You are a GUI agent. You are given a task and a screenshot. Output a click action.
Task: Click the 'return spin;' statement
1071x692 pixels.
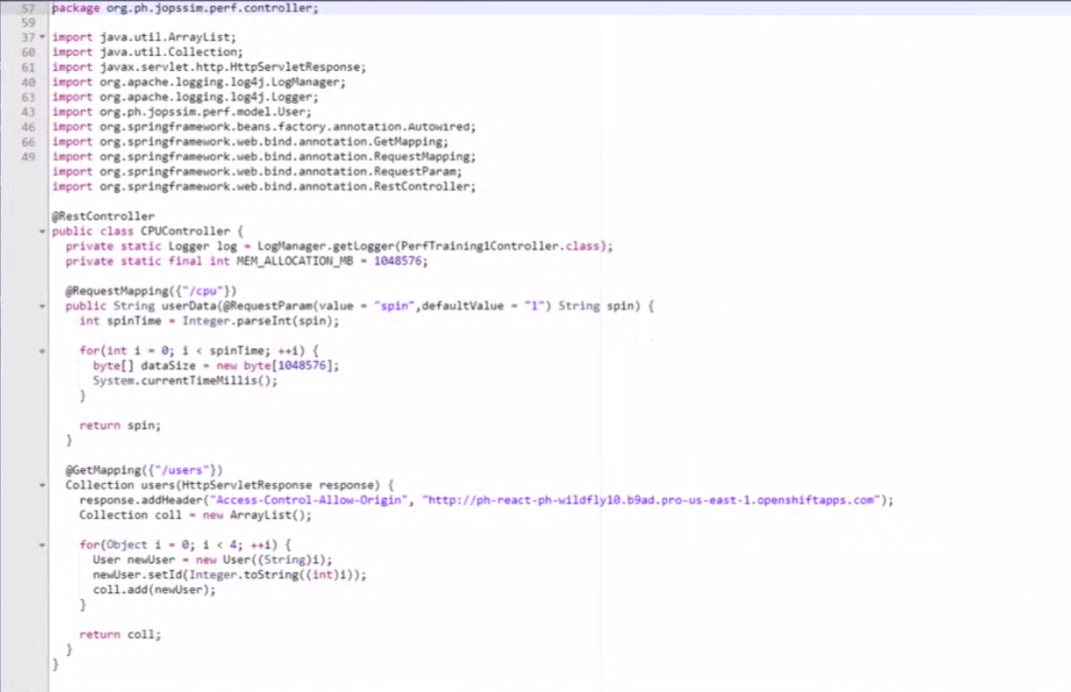120,426
